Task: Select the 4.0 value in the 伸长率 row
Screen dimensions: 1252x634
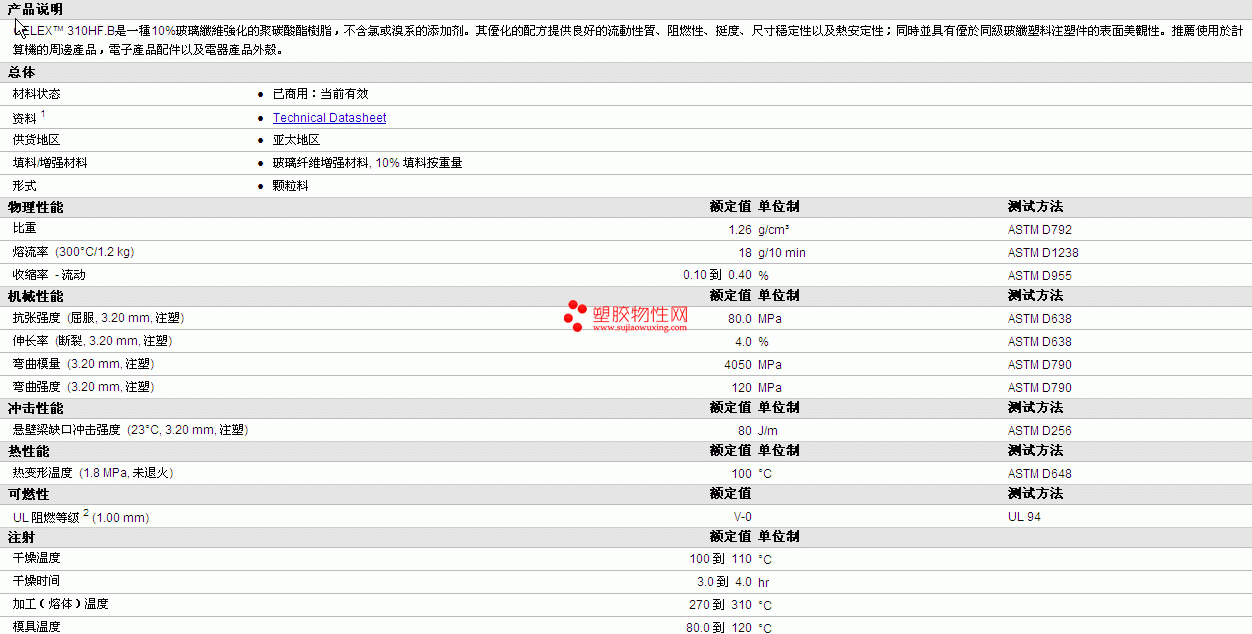Action: click(743, 342)
